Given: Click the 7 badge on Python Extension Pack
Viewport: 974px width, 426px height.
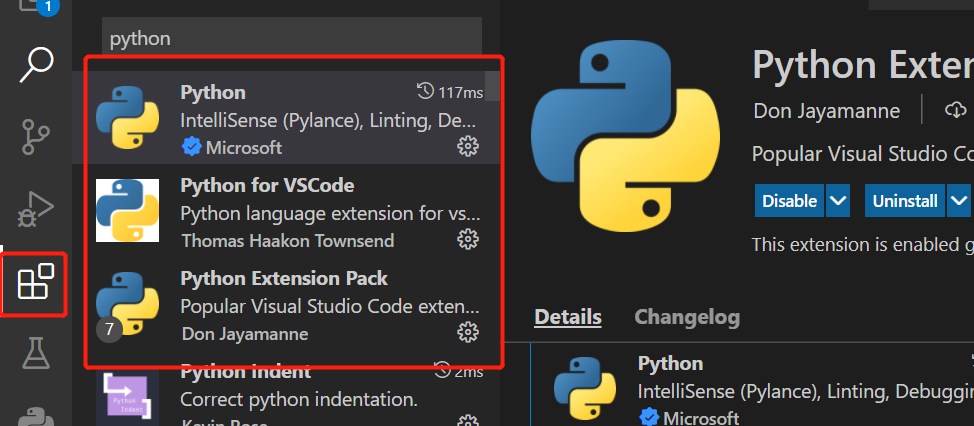Looking at the screenshot, I should [x=109, y=329].
